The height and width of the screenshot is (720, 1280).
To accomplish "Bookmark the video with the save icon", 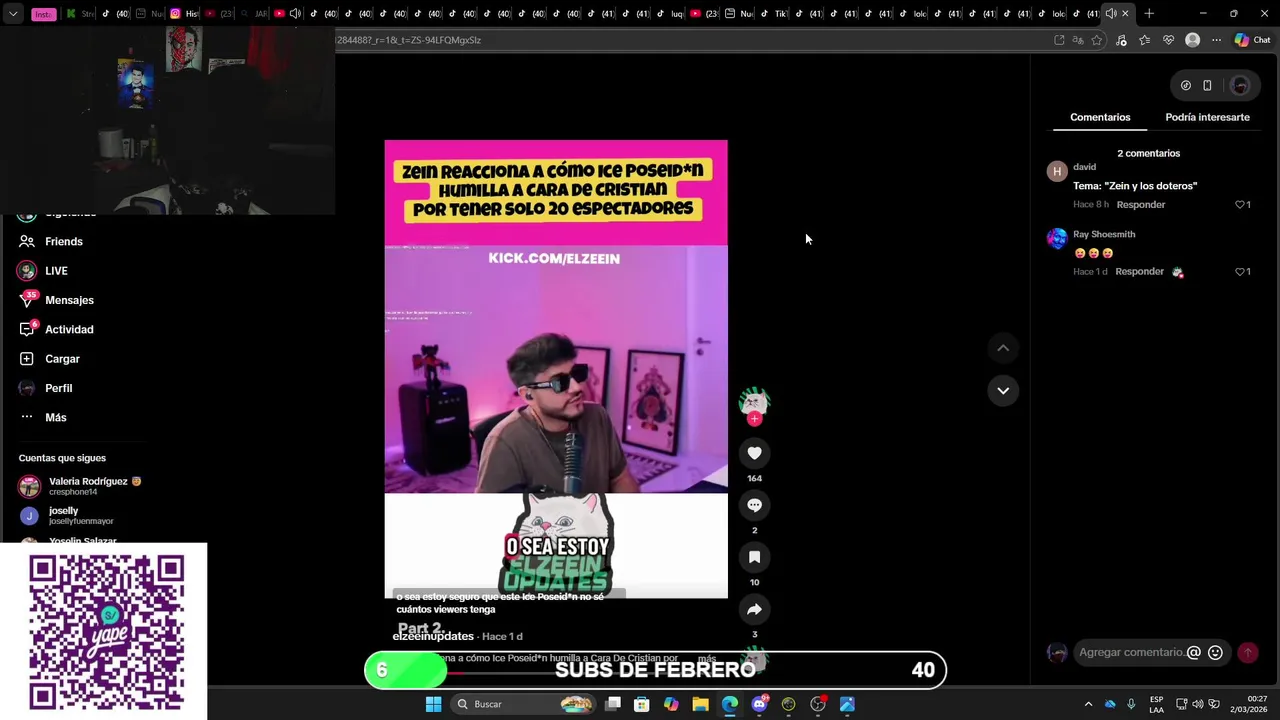I will tap(754, 557).
